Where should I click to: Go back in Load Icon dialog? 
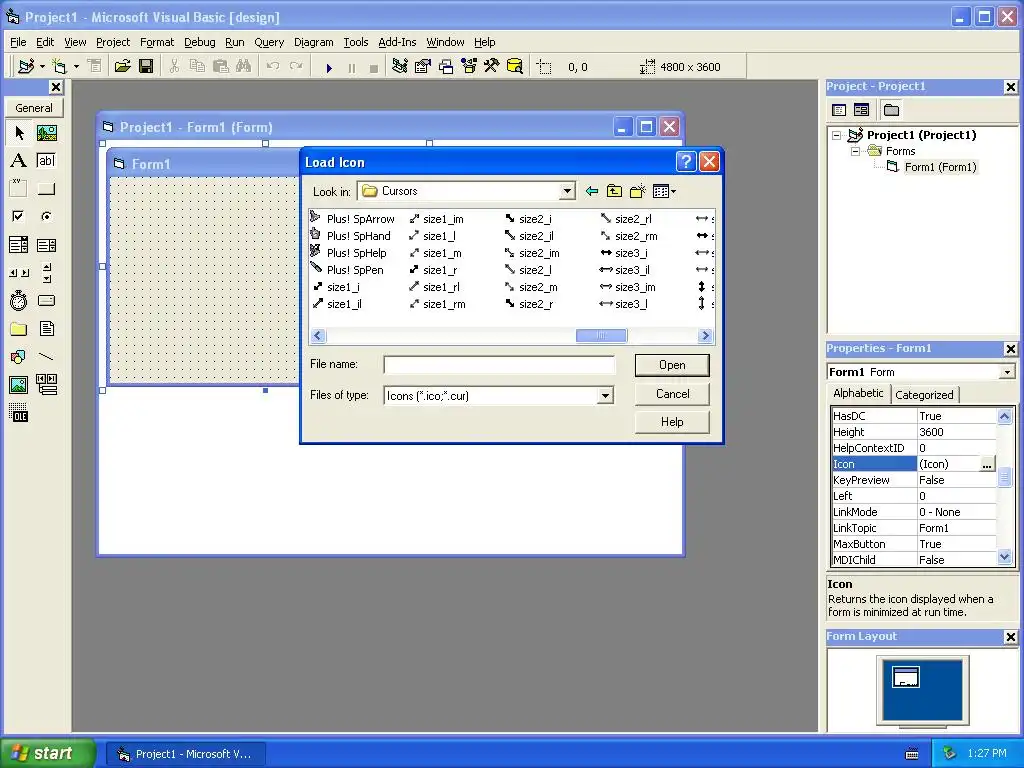[592, 191]
